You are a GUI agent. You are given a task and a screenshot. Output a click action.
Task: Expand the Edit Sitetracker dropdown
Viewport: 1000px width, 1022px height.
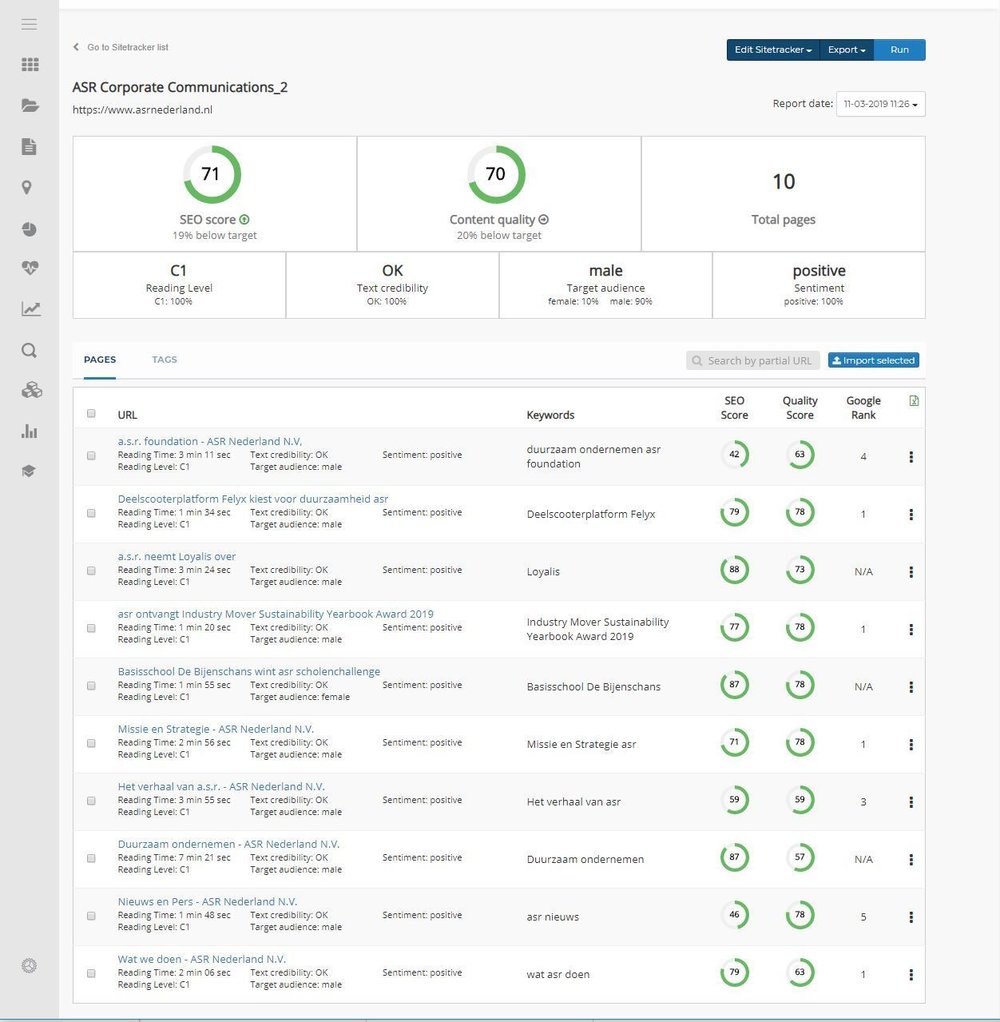773,50
